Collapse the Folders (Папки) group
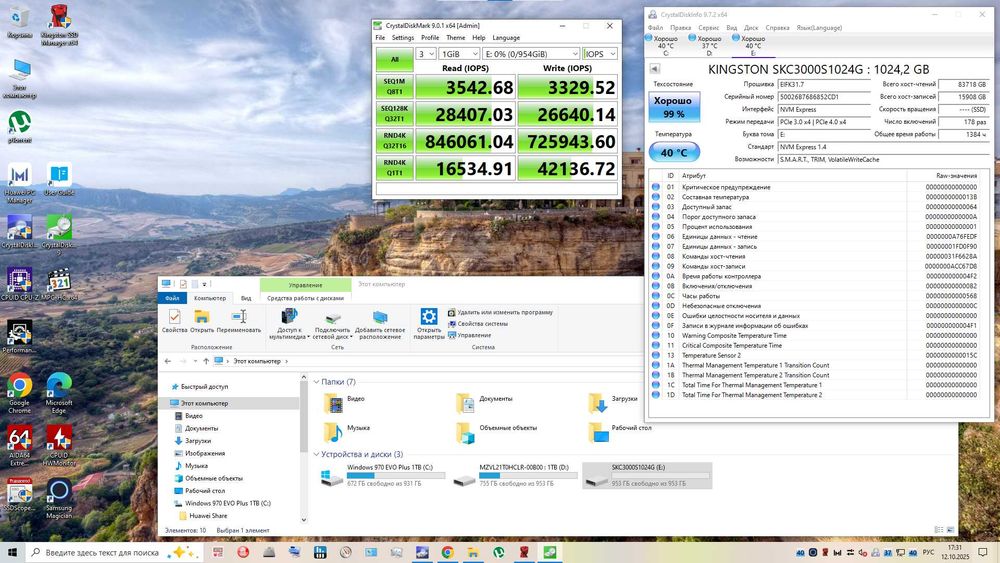The image size is (1000, 563). pyautogui.click(x=317, y=381)
